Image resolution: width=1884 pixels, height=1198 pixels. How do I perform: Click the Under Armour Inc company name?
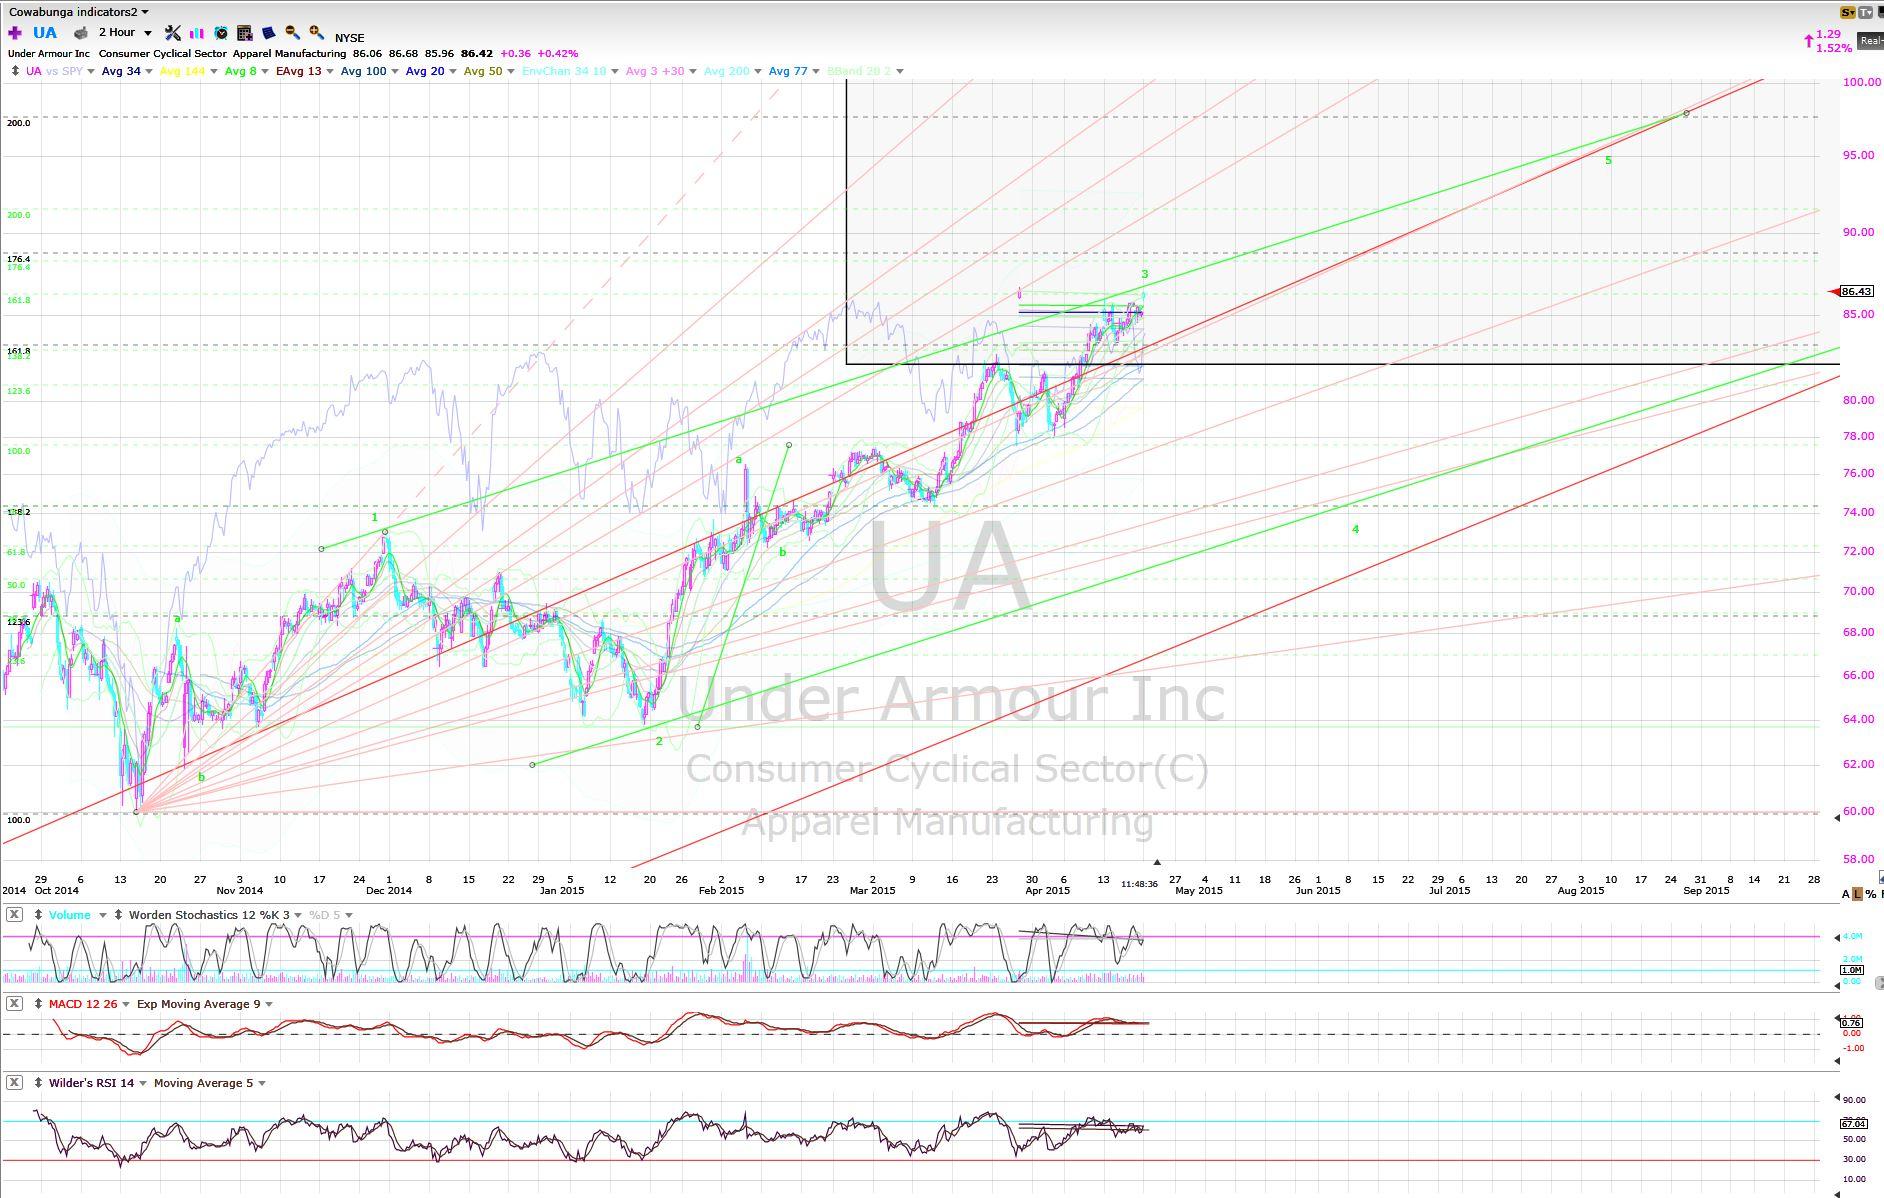pos(49,53)
